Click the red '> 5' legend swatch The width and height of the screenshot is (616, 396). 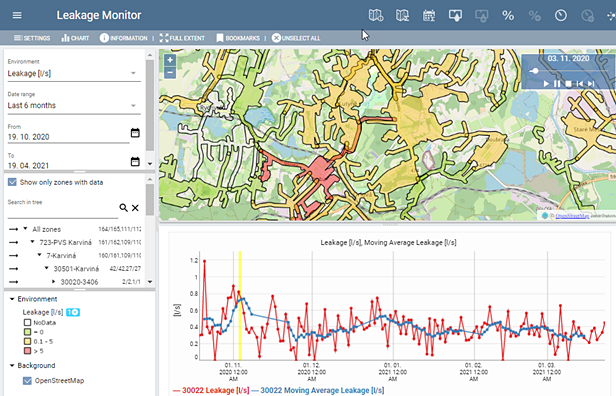tap(27, 351)
